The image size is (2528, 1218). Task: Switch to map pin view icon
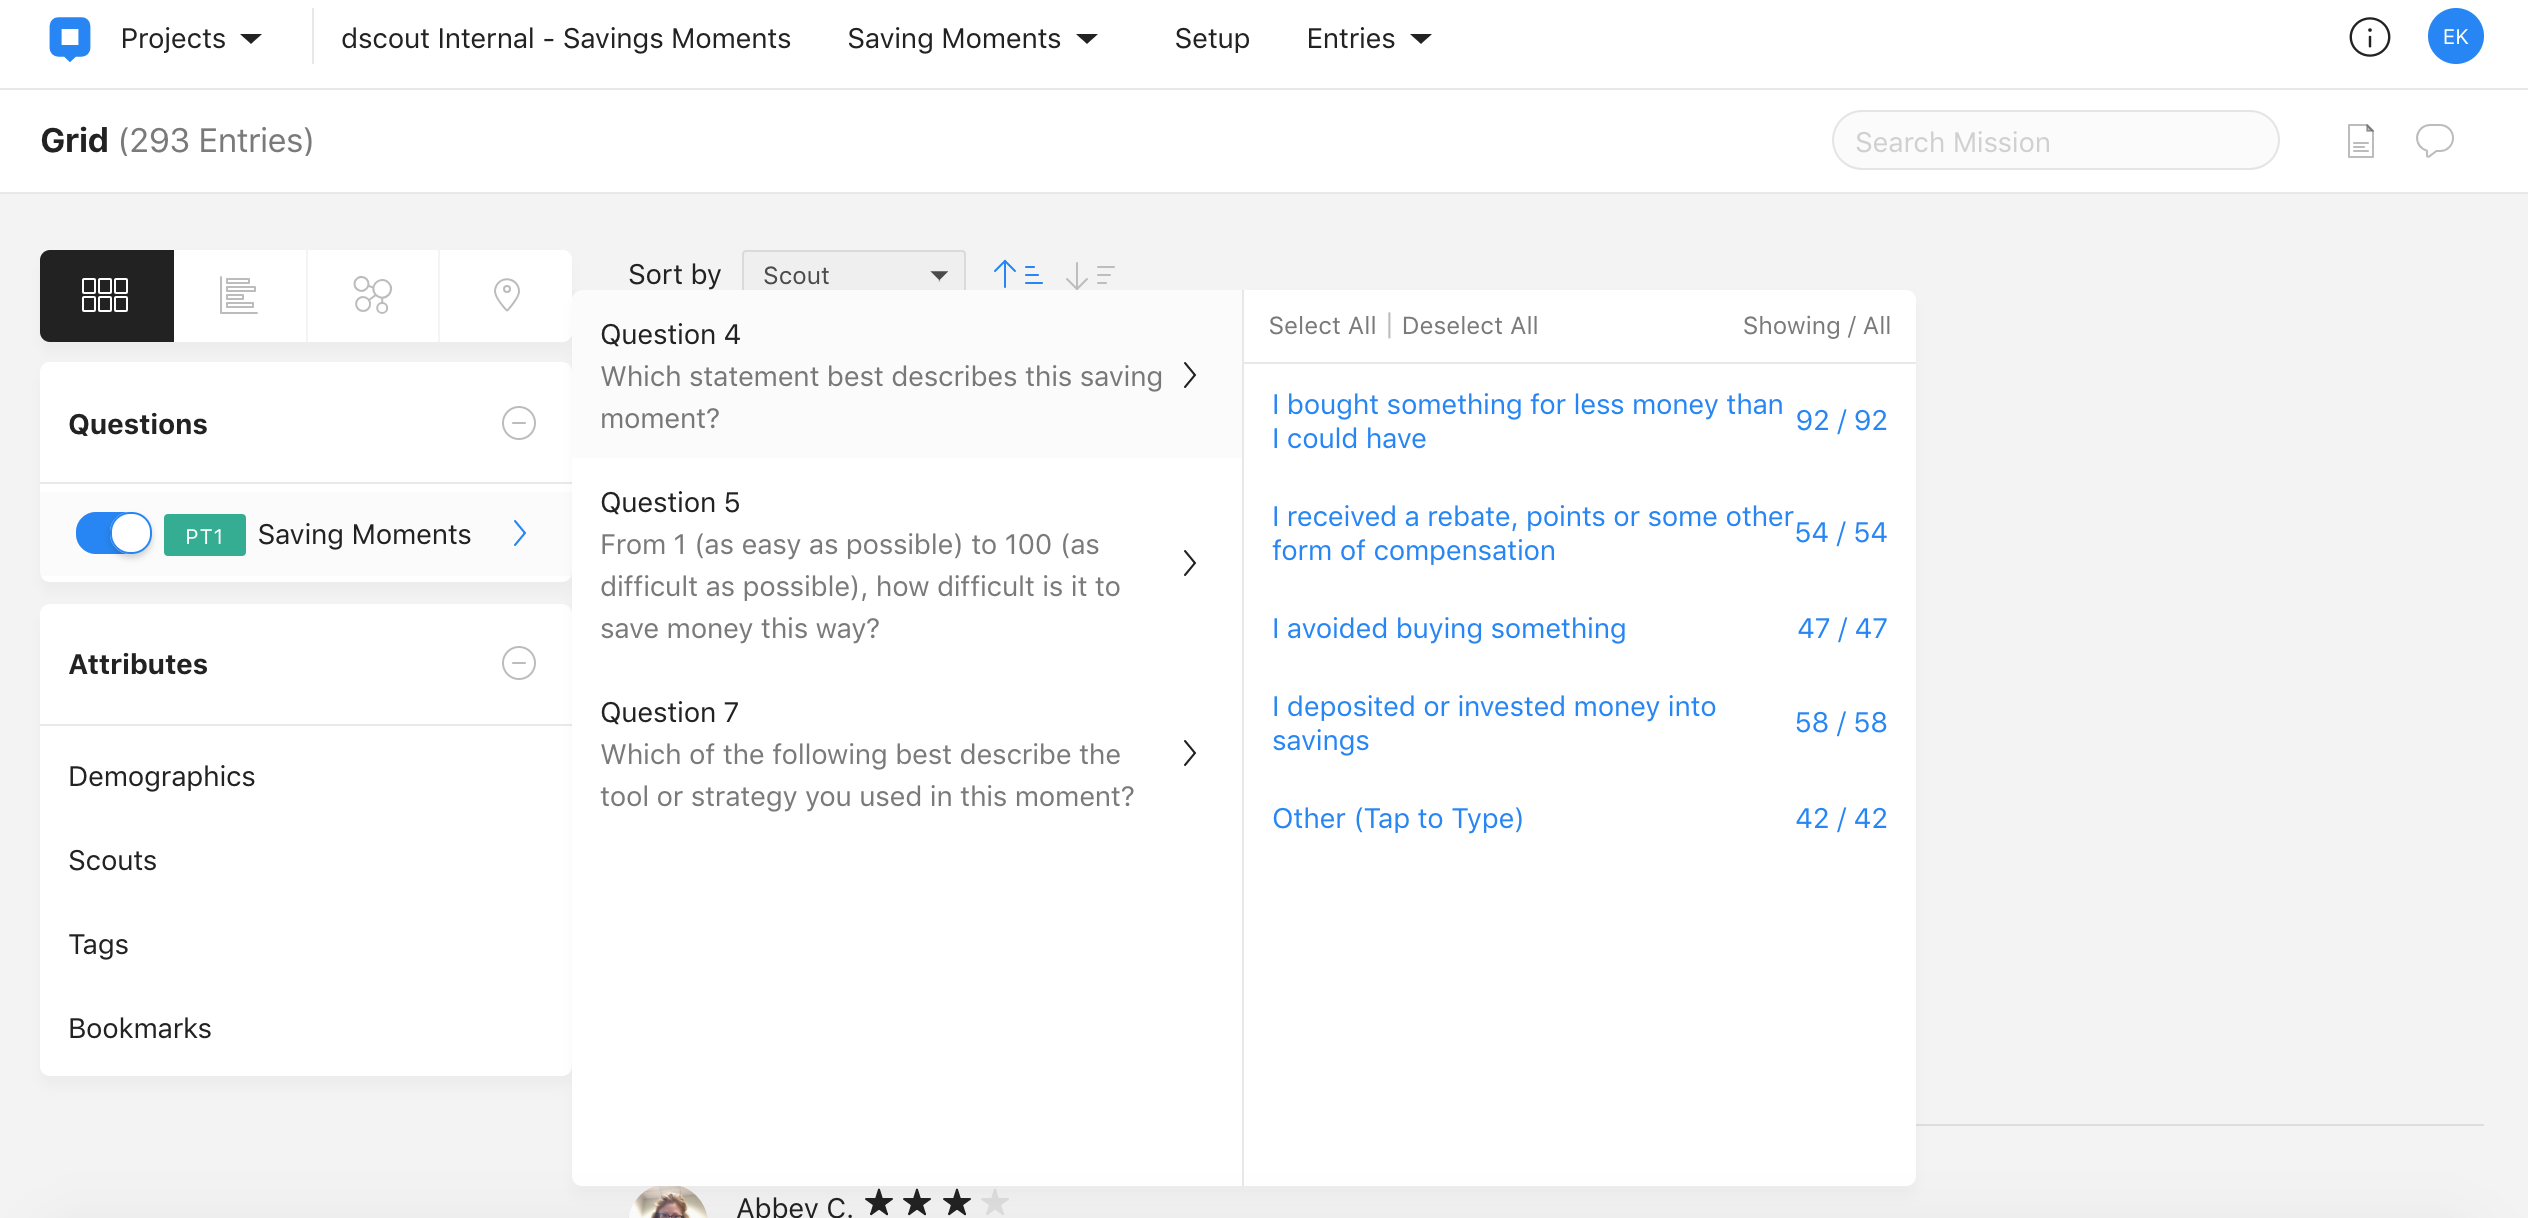[506, 295]
